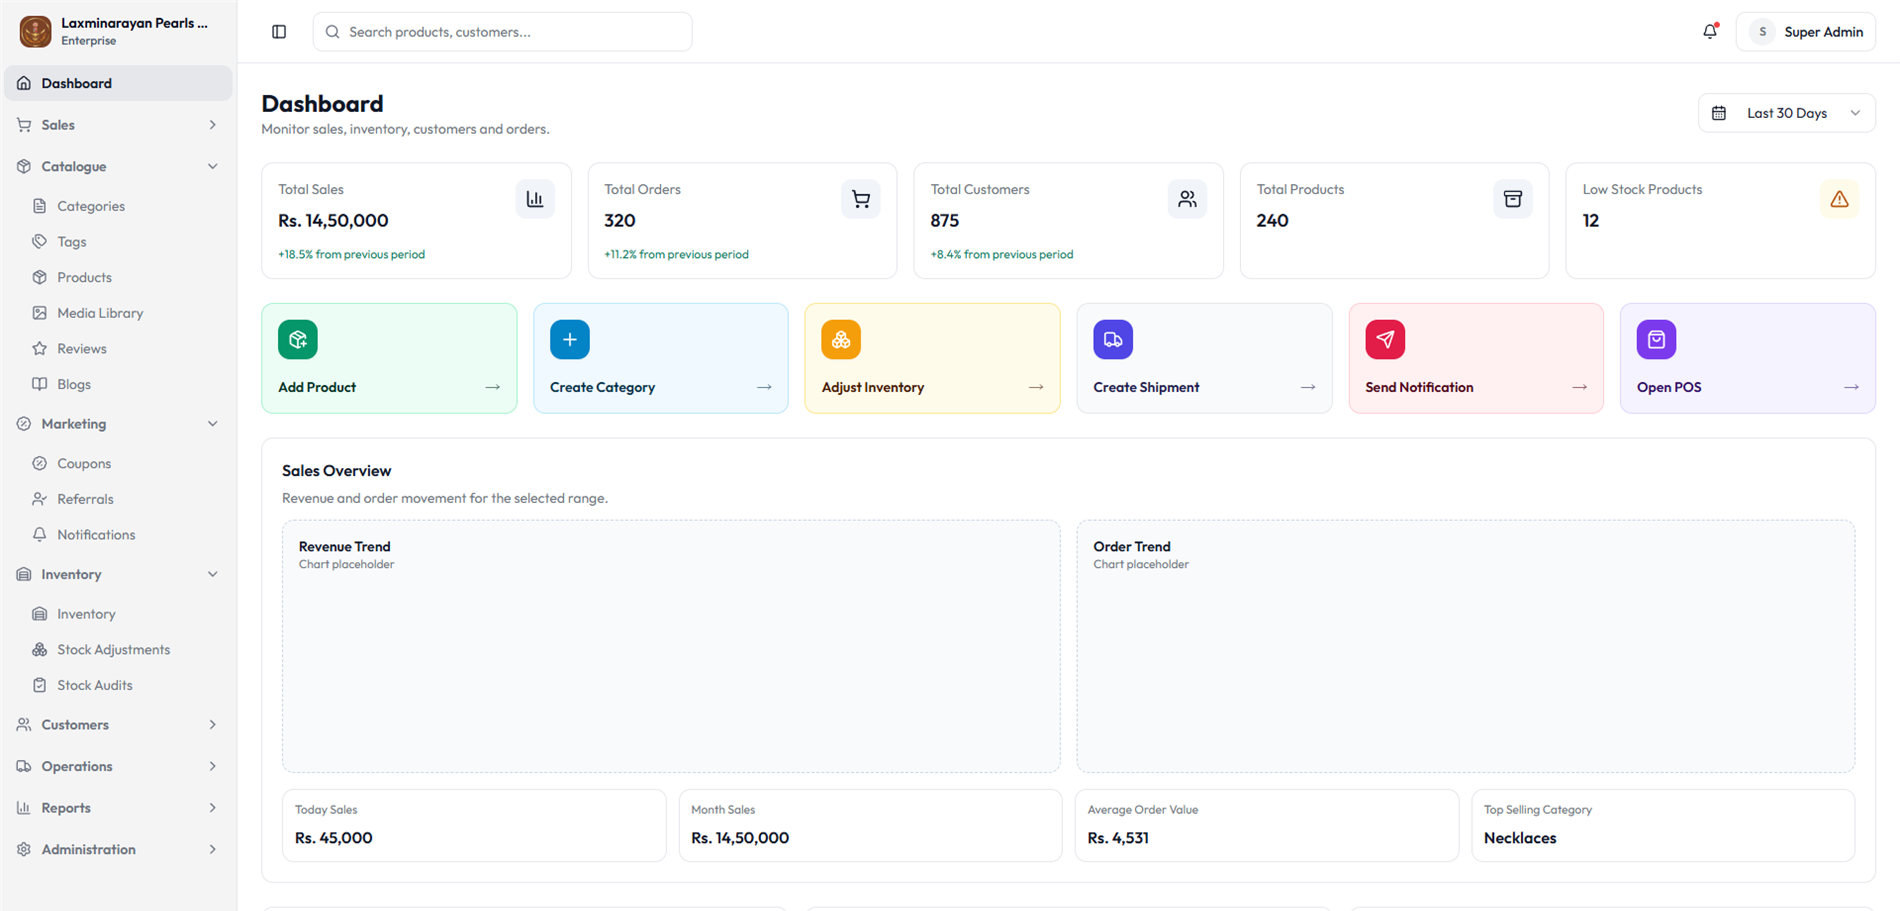Viewport: 1900px width, 911px height.
Task: Collapse the Marketing sidebar section
Action: pos(118,424)
